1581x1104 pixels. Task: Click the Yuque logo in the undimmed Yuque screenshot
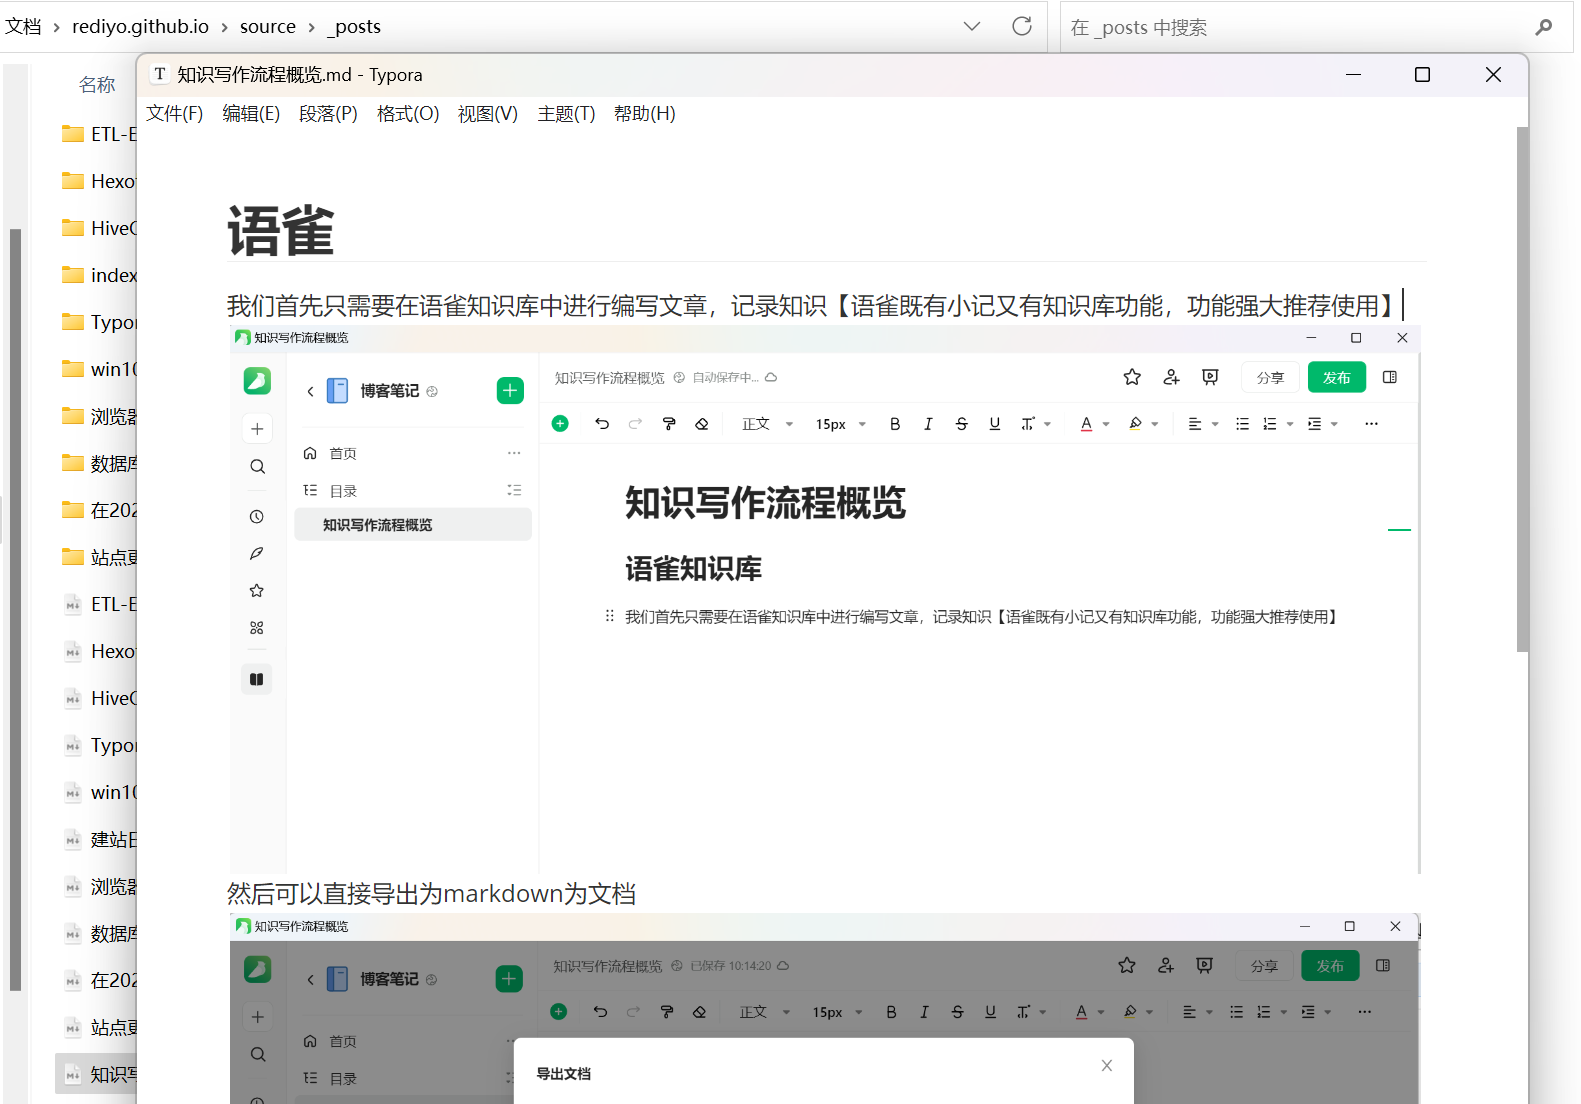[257, 380]
